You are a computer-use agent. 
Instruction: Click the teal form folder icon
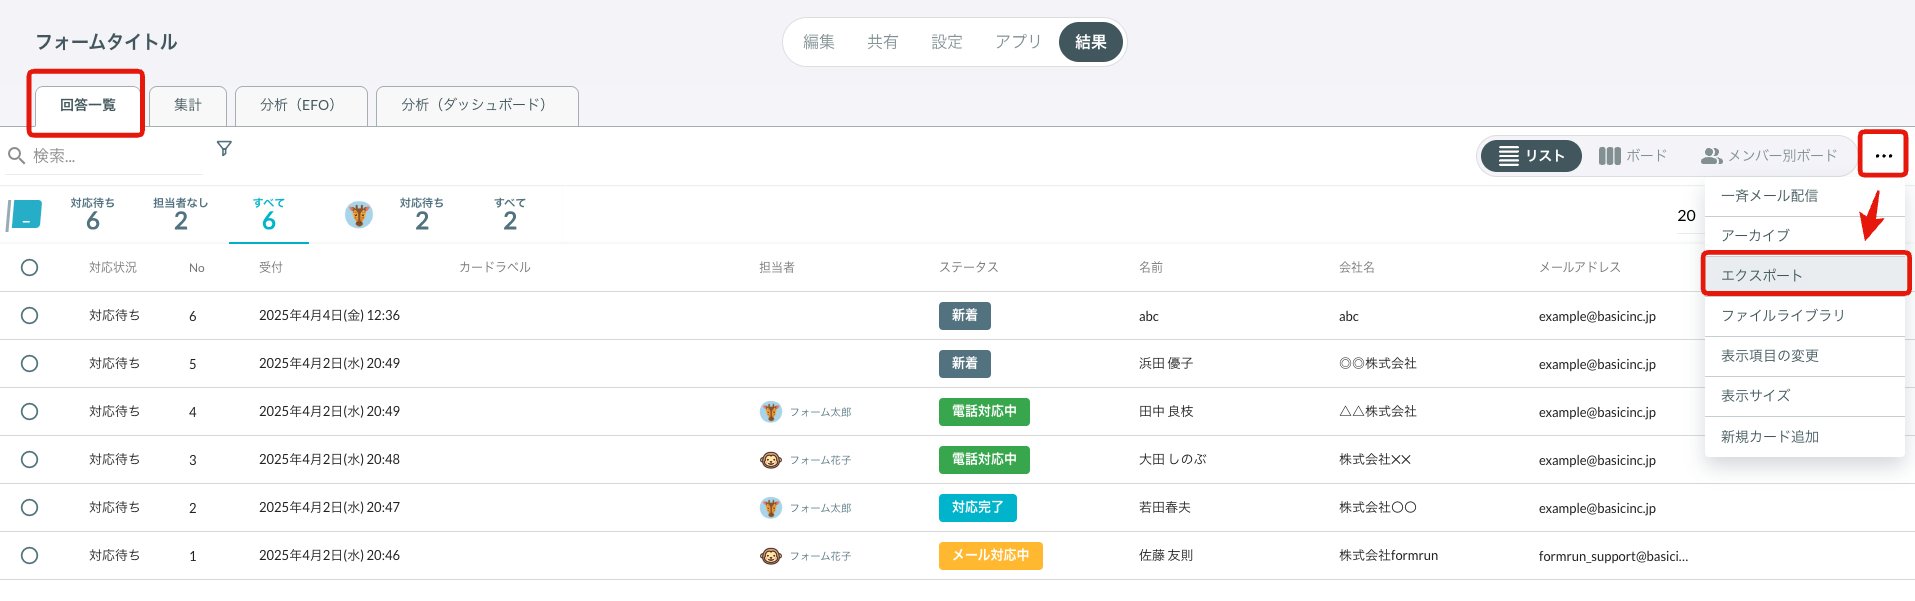coord(25,215)
